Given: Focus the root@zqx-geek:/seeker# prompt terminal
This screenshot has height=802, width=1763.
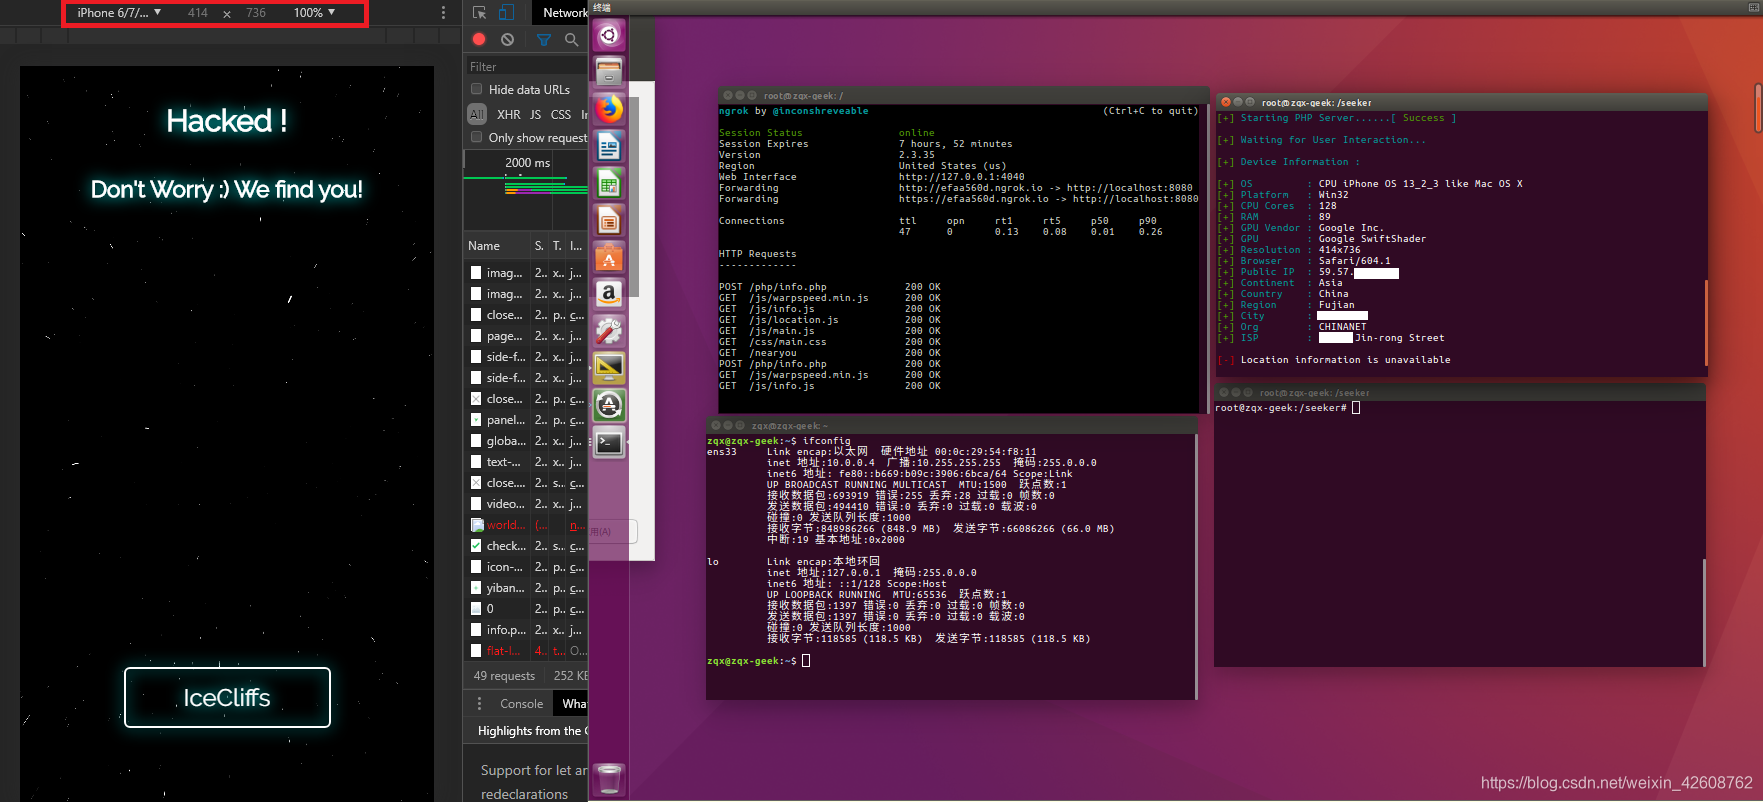Looking at the screenshot, I should pyautogui.click(x=1288, y=408).
